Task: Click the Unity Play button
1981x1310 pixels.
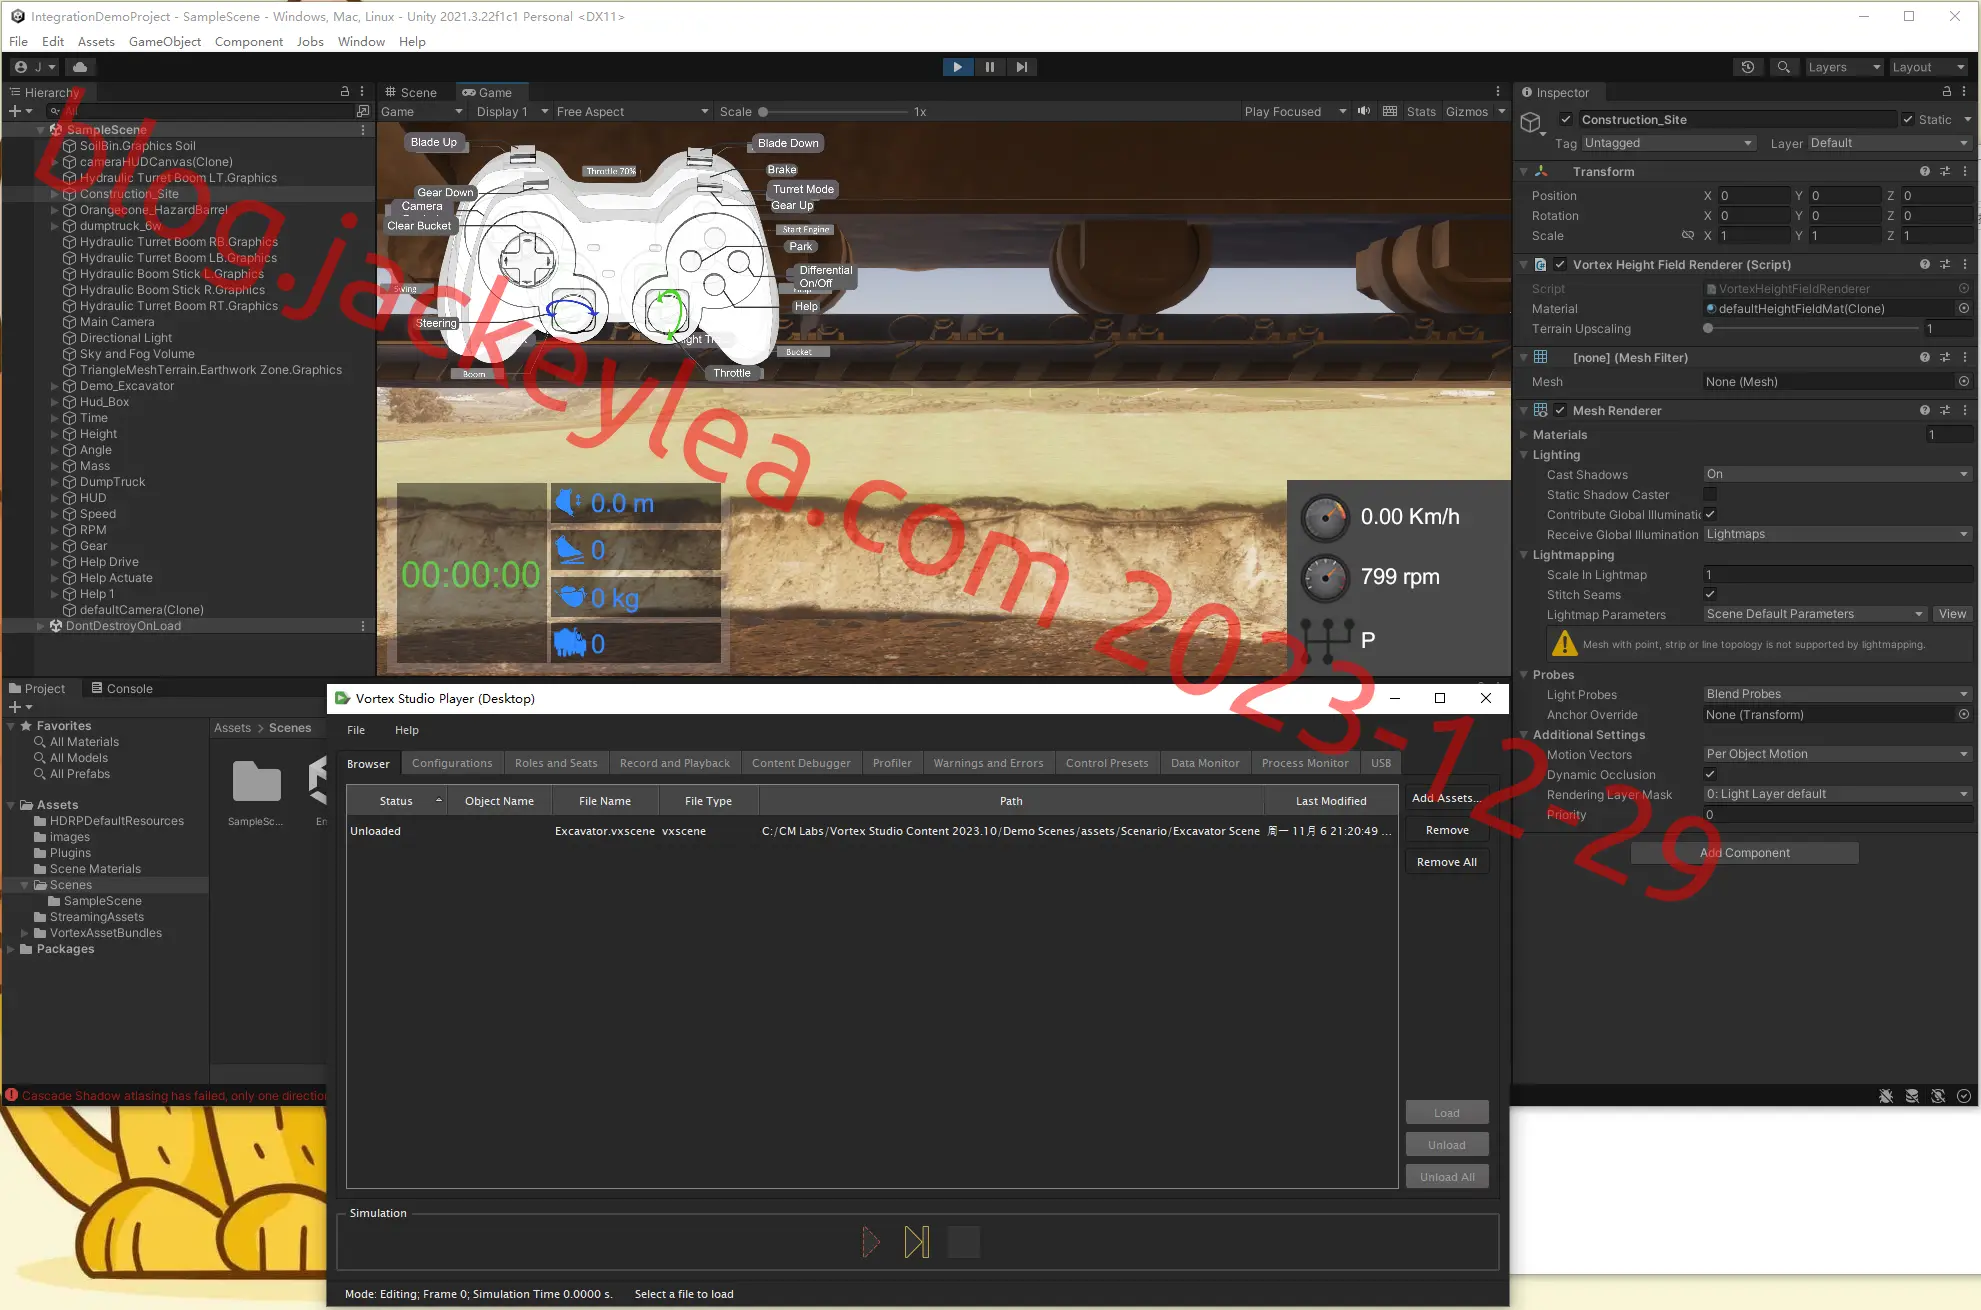Action: point(957,67)
